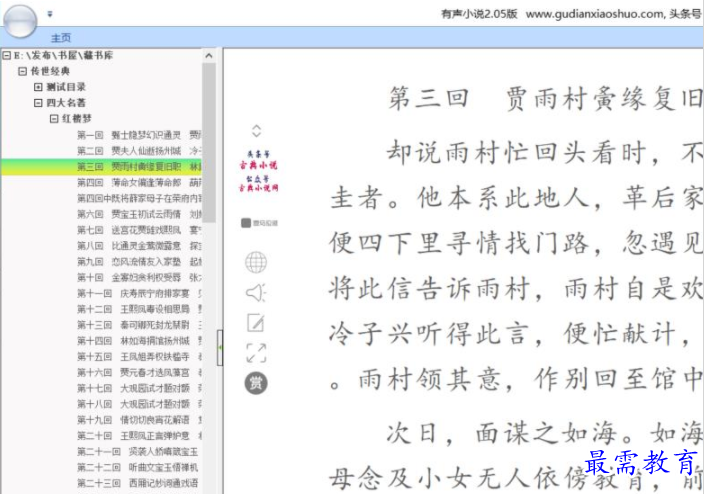The height and width of the screenshot is (494, 706).
Task: Select highlighted chapter 第三回 贾雨村夤缘复旧职
Action: click(101, 167)
